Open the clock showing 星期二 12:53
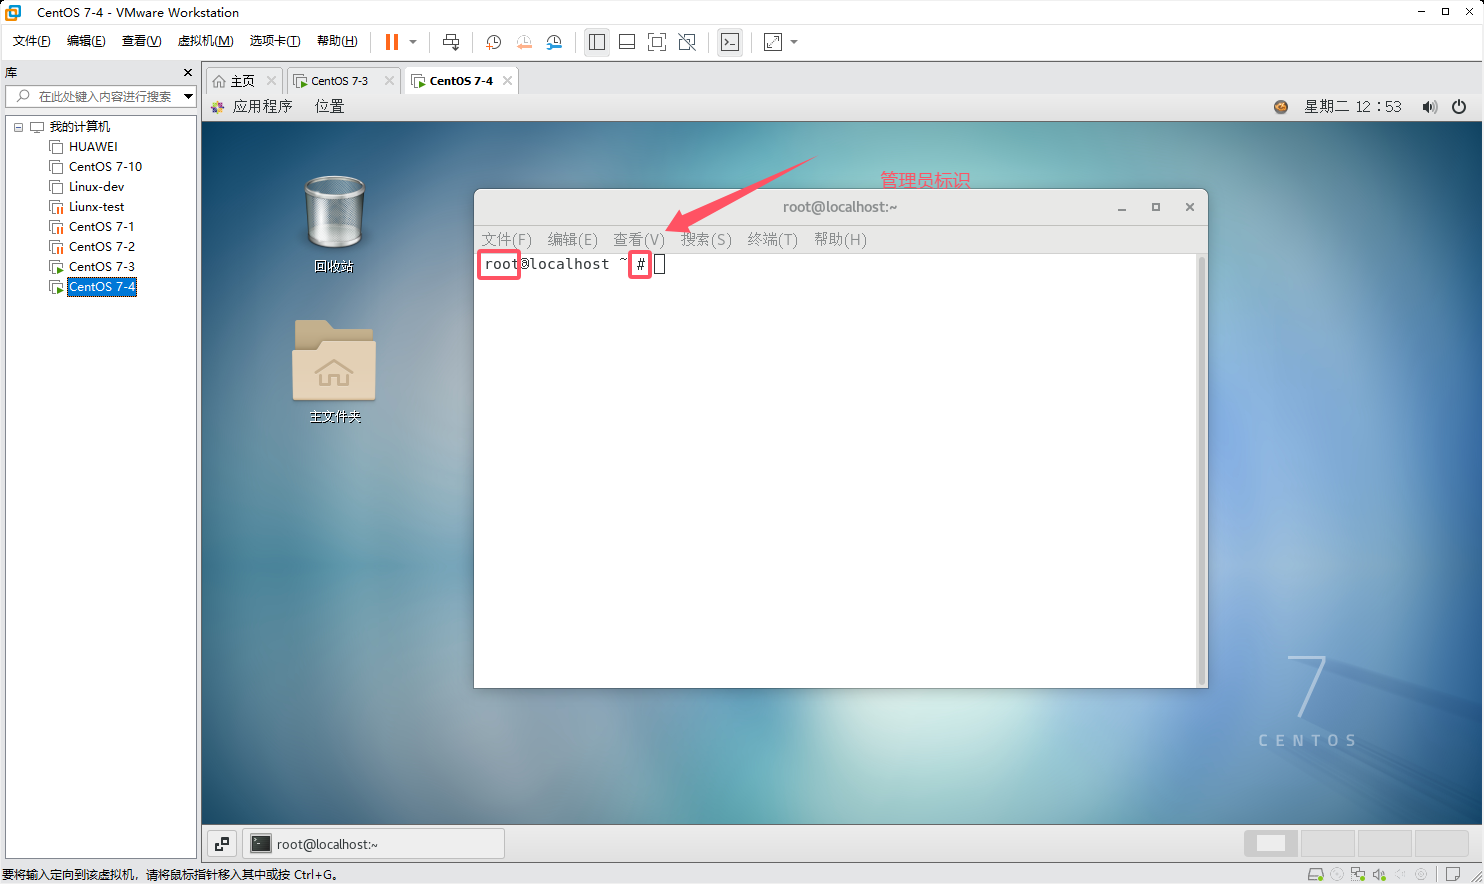 point(1352,106)
